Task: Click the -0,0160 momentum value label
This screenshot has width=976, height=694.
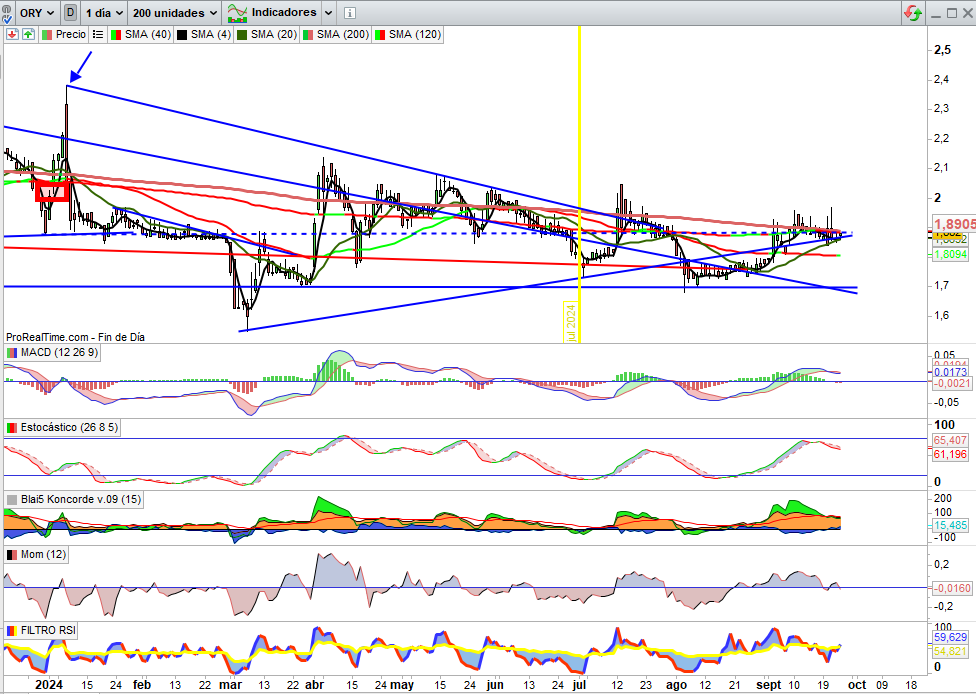Action: [952, 588]
